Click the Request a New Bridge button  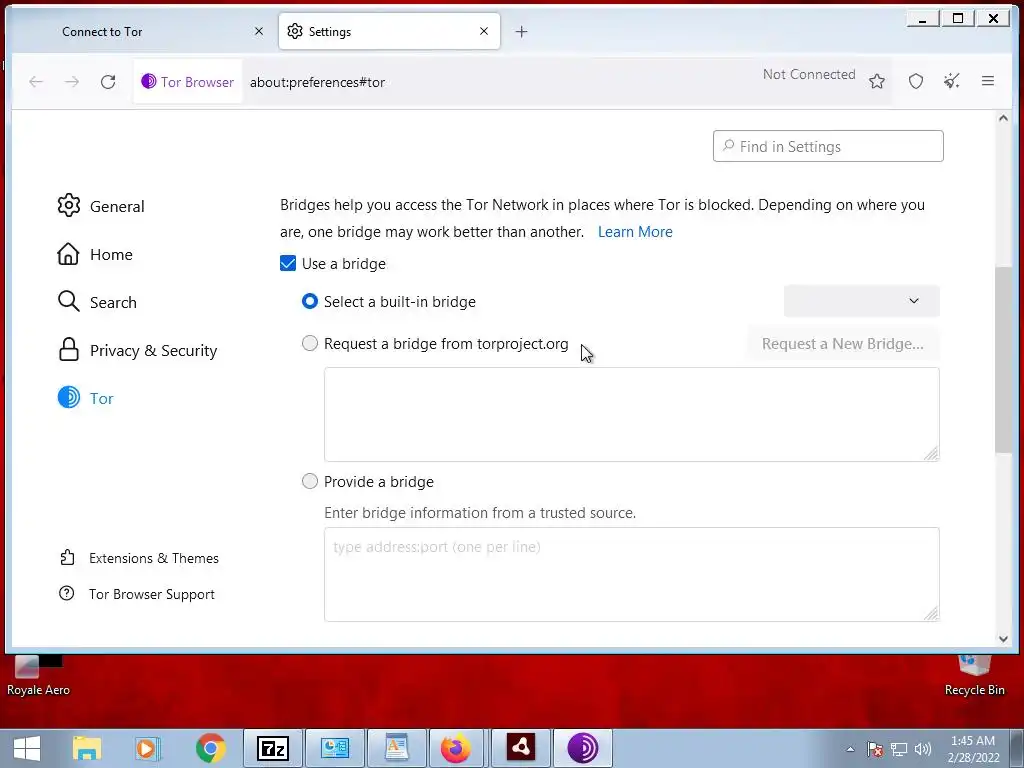[842, 344]
